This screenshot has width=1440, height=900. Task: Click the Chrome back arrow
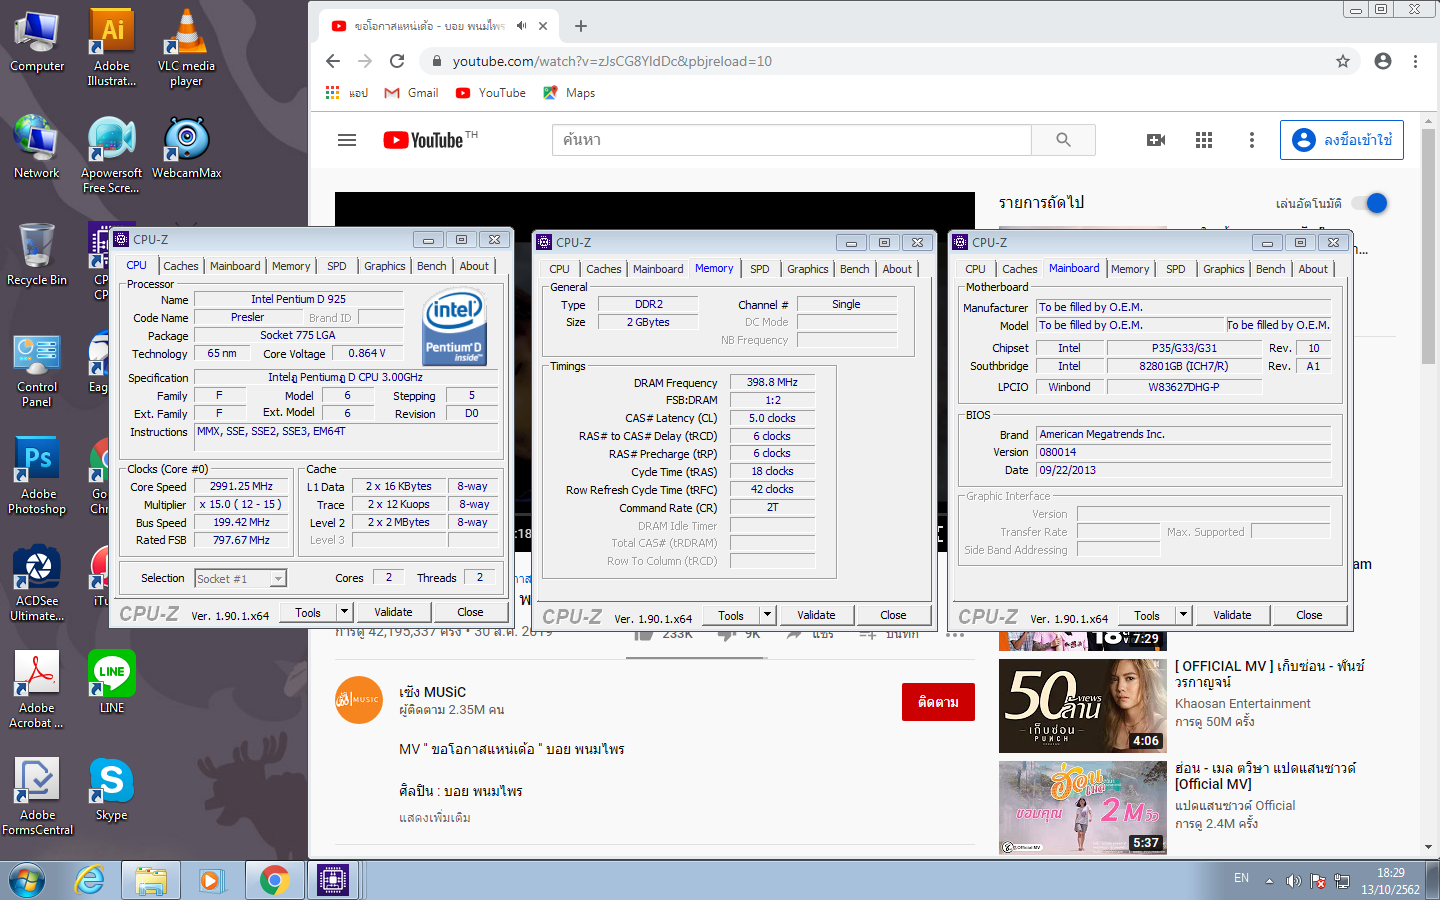[x=333, y=61]
